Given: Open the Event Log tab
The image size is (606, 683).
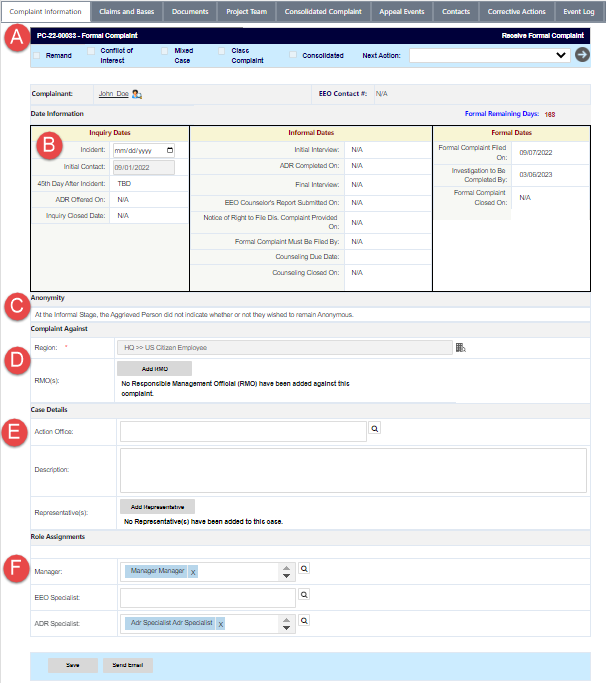Looking at the screenshot, I should click(x=579, y=12).
